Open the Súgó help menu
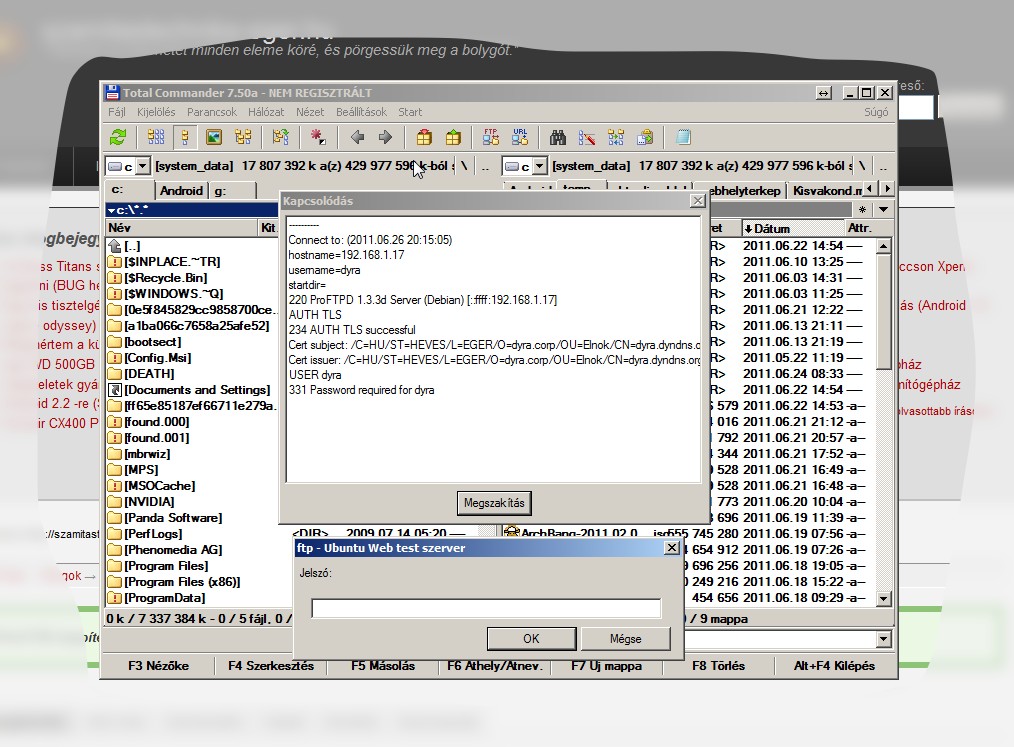This screenshot has width=1014, height=747. [x=876, y=112]
